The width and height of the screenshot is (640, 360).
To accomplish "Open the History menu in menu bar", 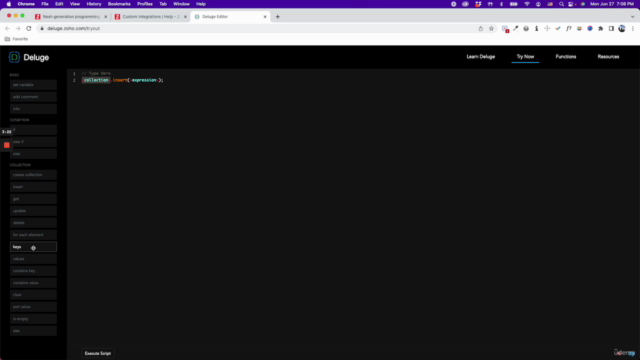I will [x=94, y=4].
